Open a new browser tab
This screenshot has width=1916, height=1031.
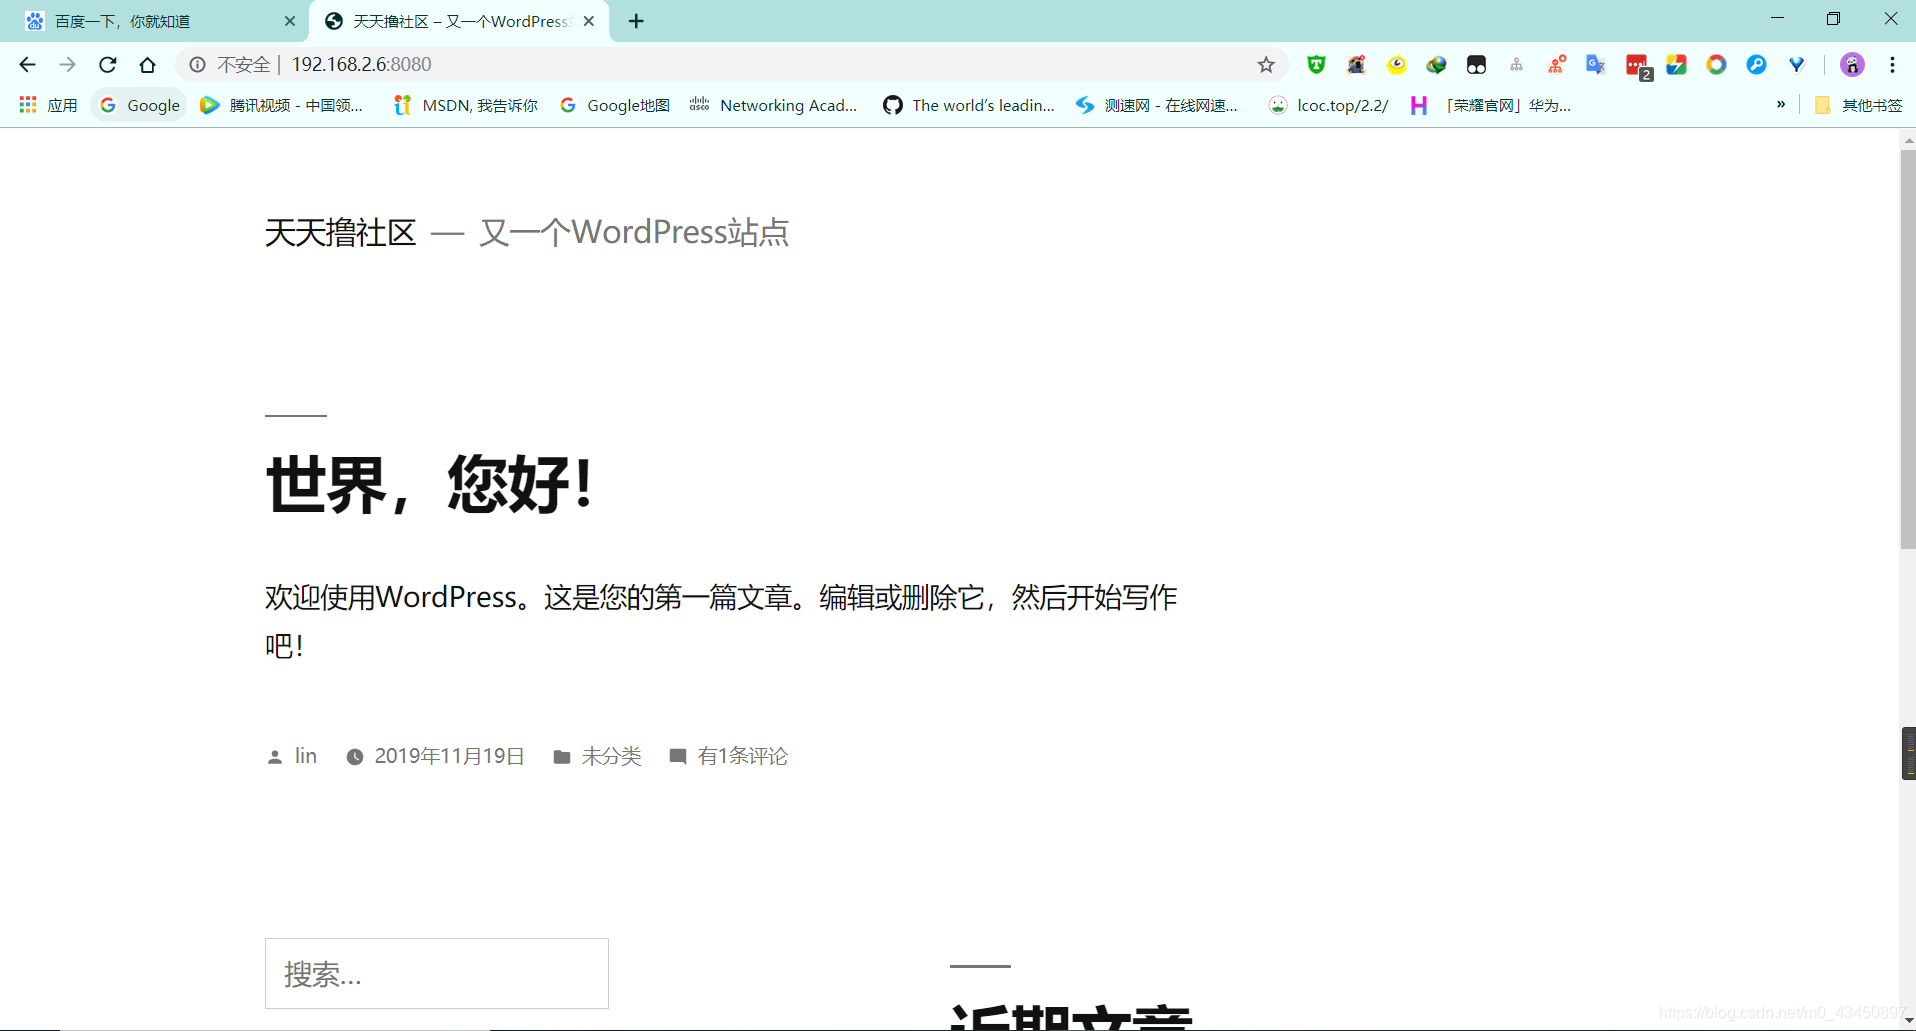point(636,21)
